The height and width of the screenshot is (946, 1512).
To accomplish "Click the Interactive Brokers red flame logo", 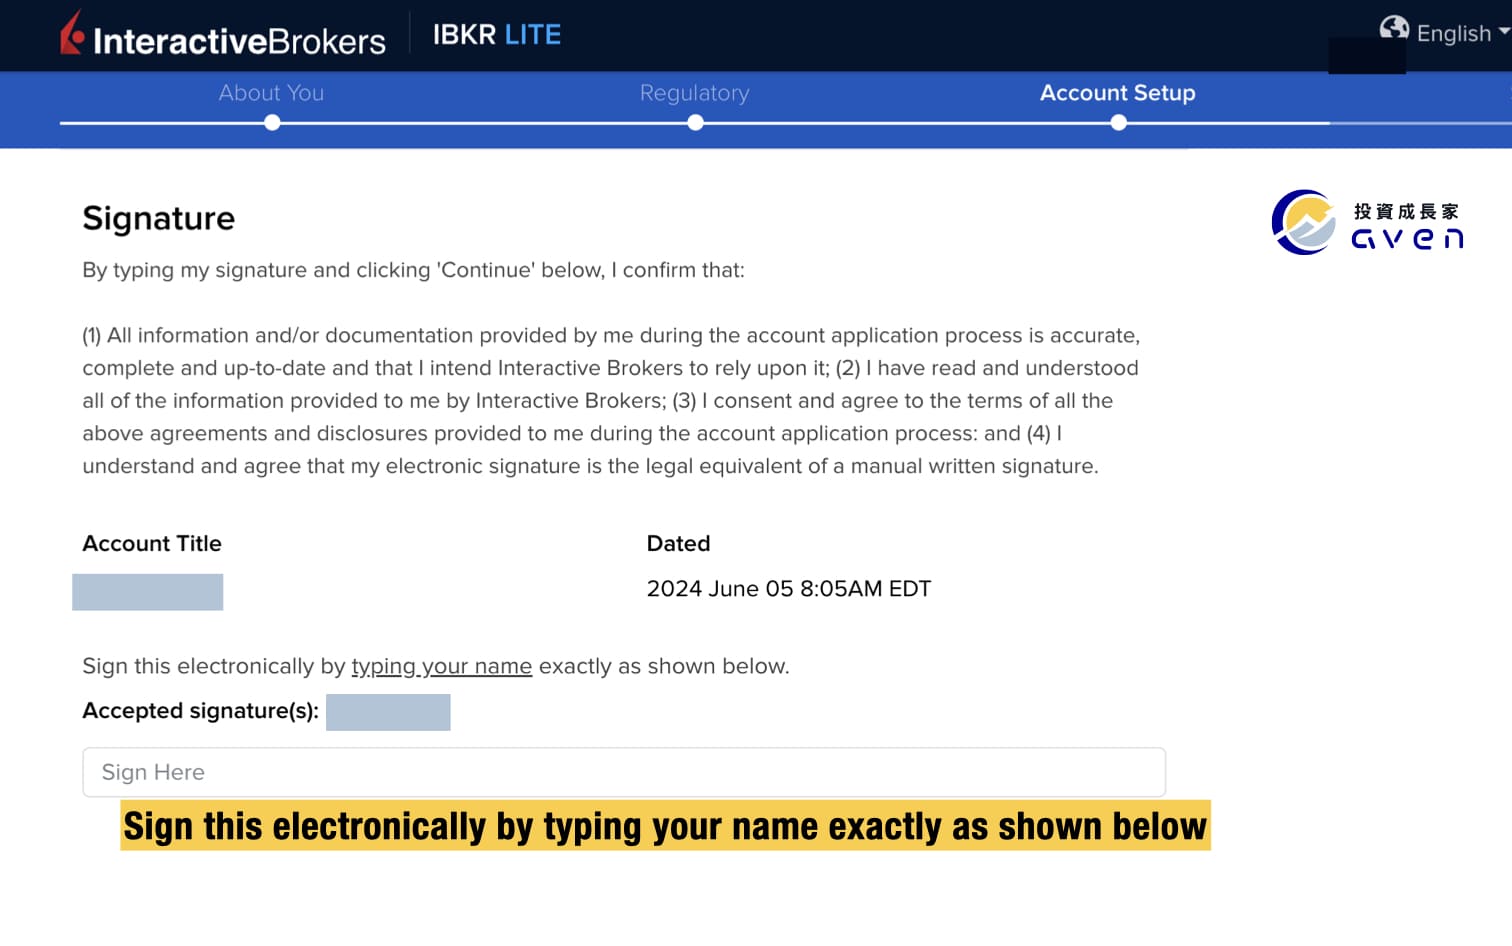I will point(71,33).
